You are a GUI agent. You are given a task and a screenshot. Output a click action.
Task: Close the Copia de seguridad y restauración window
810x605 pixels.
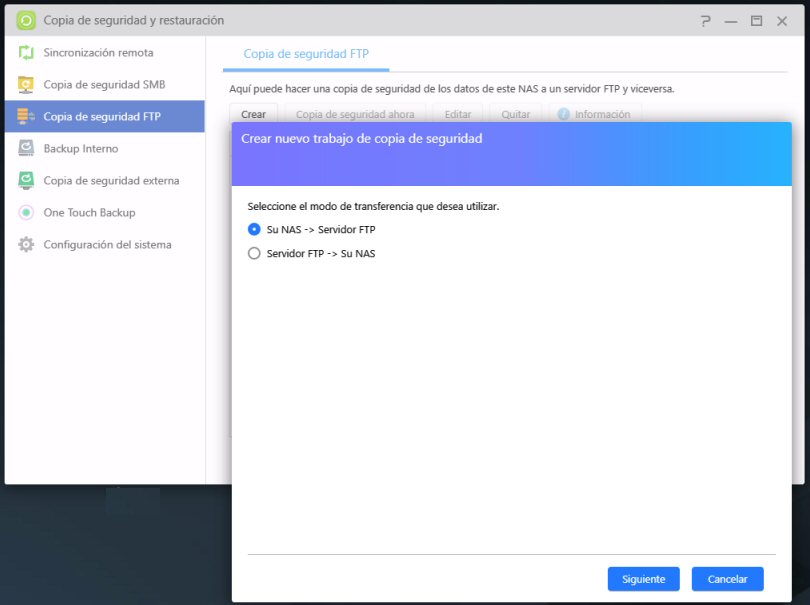click(x=783, y=20)
